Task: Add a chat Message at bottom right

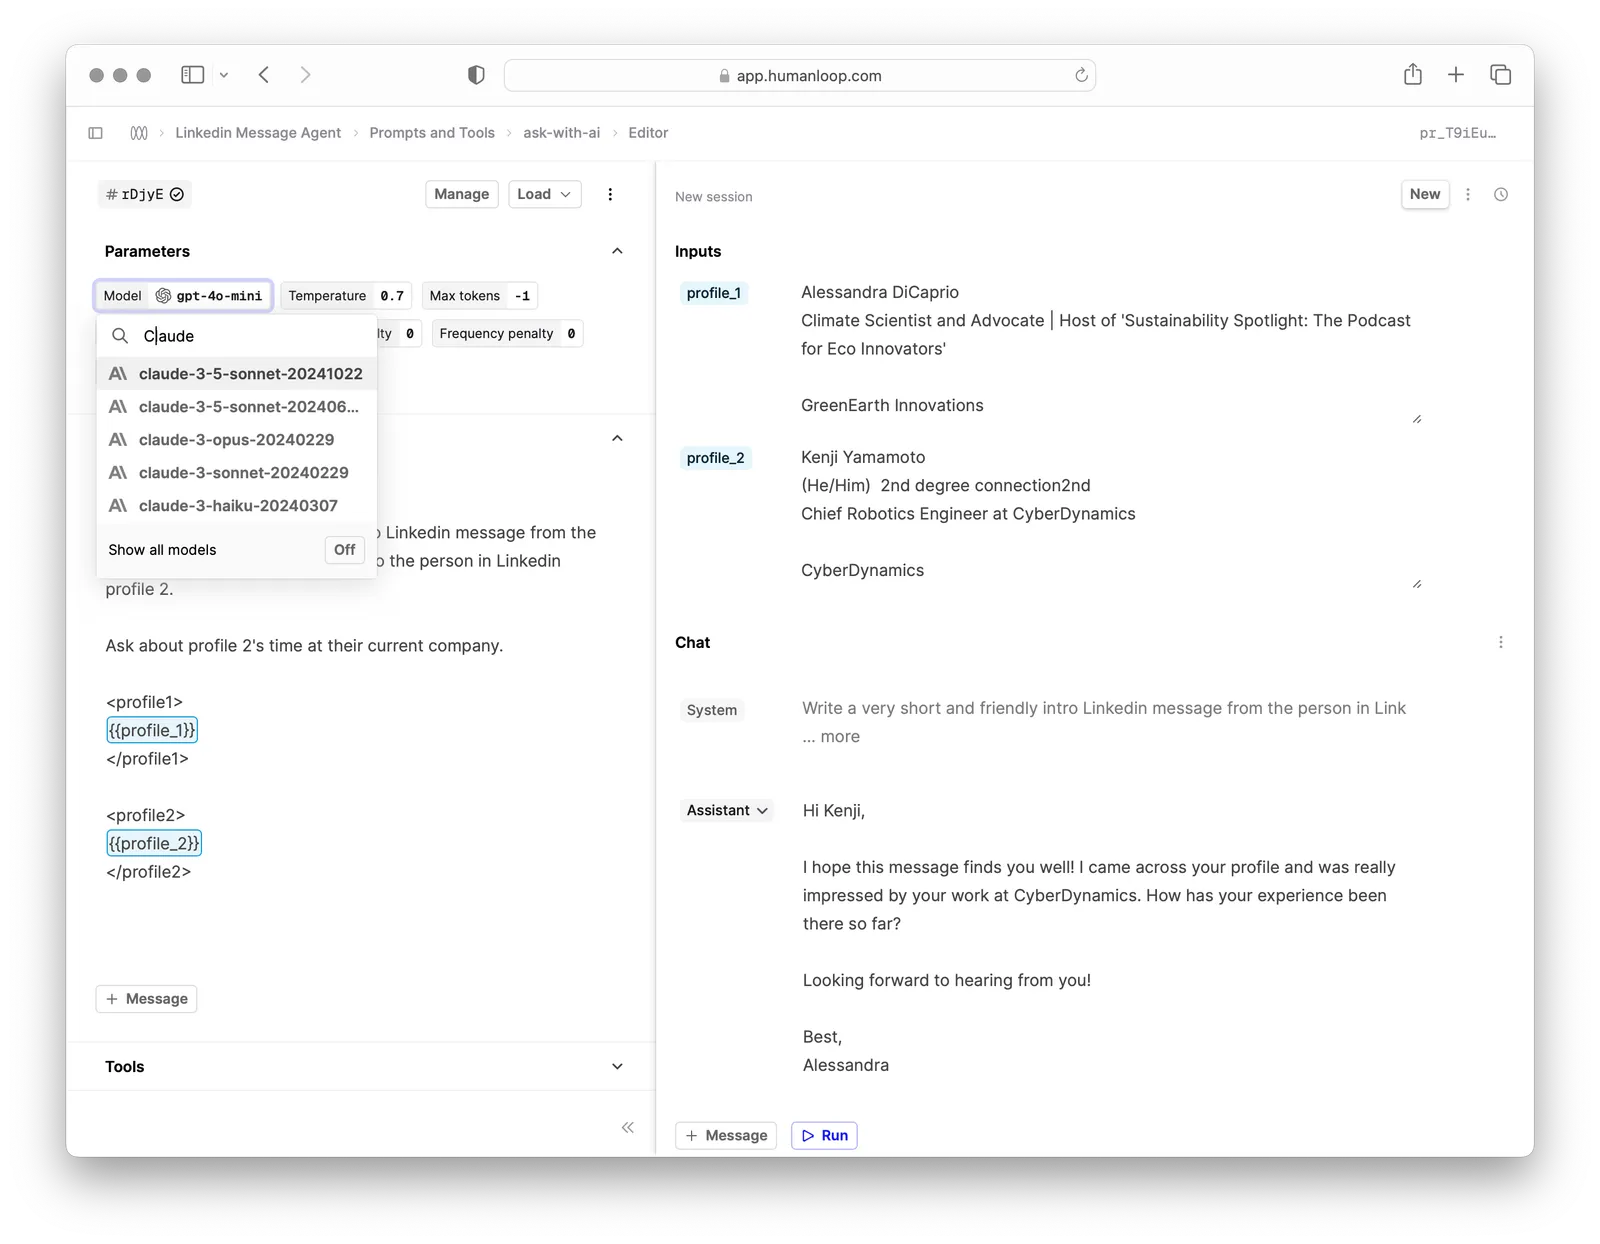Action: (726, 1136)
